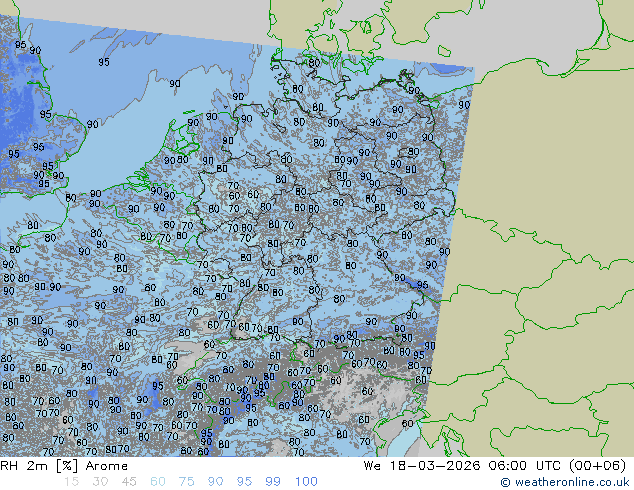Select the 95 value in the legend
The width and height of the screenshot is (634, 490).
(245, 482)
